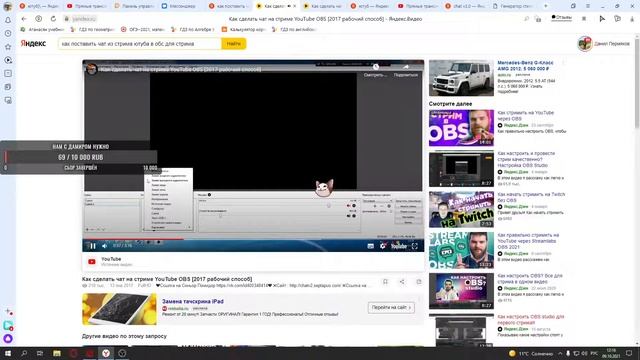Open ГДЗ по Алгебре bookmark
The width and height of the screenshot is (640, 360).
coord(193,29)
